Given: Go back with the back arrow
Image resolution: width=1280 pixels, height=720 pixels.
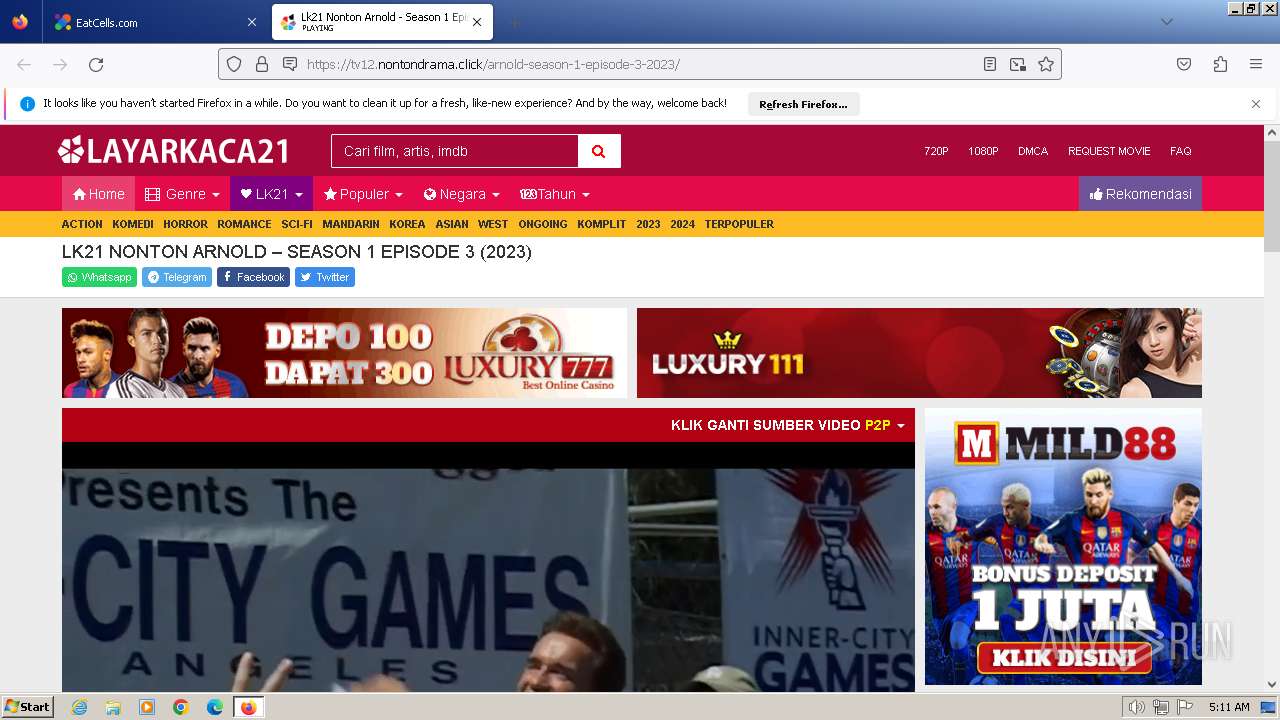Looking at the screenshot, I should [x=24, y=64].
